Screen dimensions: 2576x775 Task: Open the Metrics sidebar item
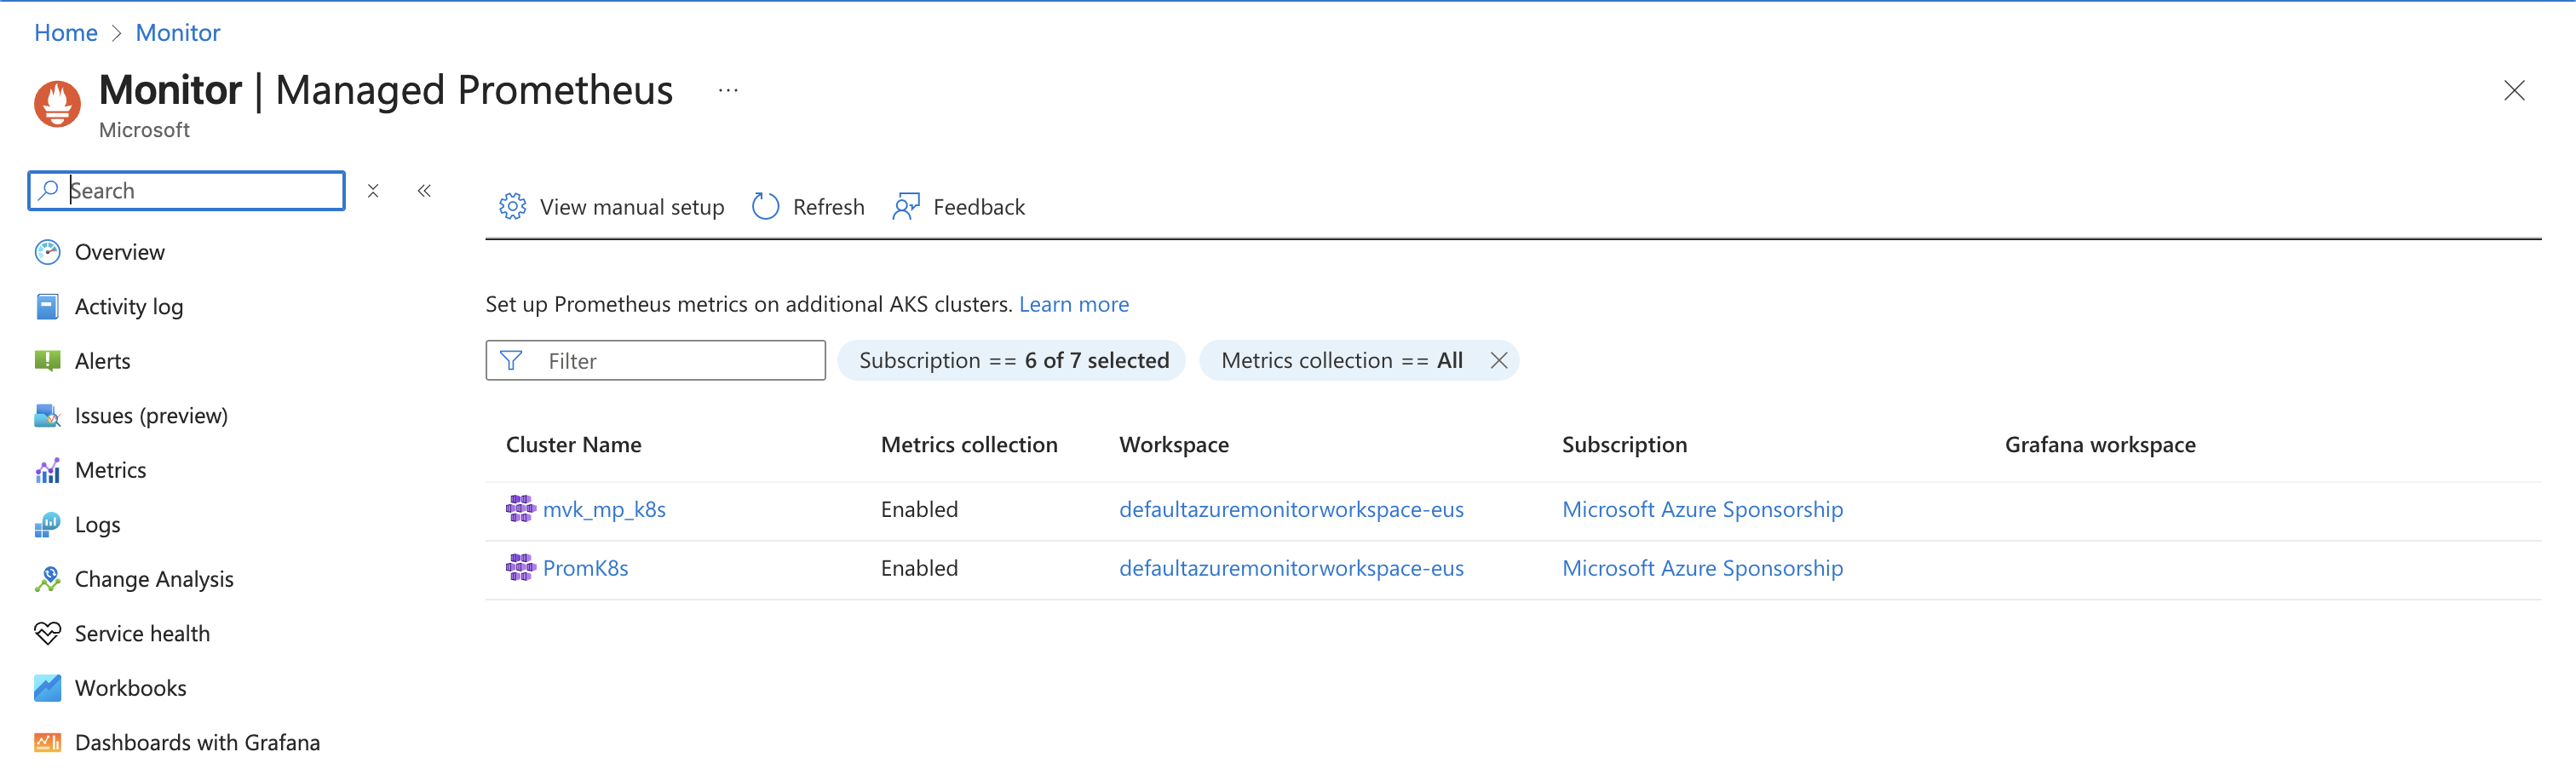tap(110, 470)
